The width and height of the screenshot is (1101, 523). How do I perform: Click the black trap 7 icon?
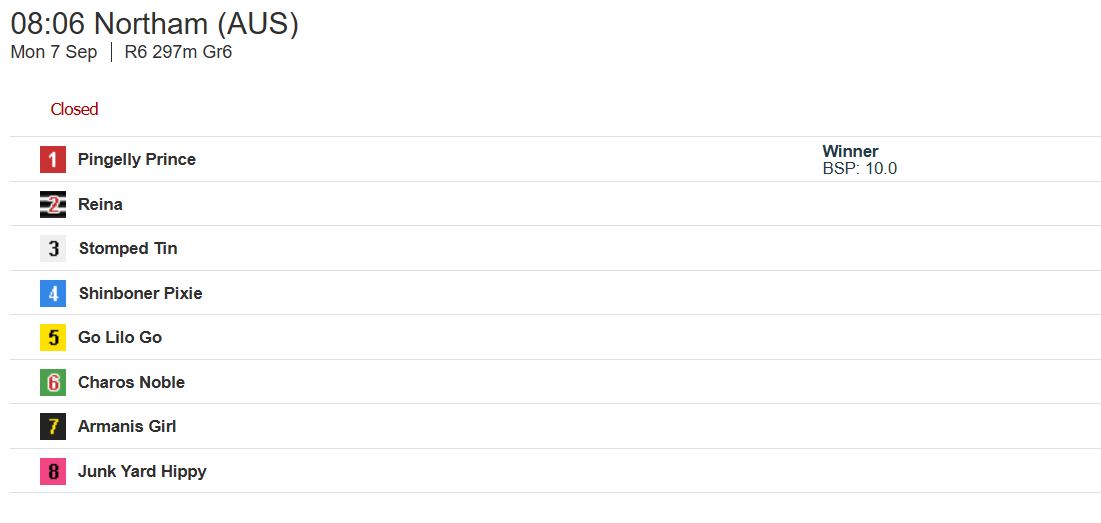coord(53,427)
